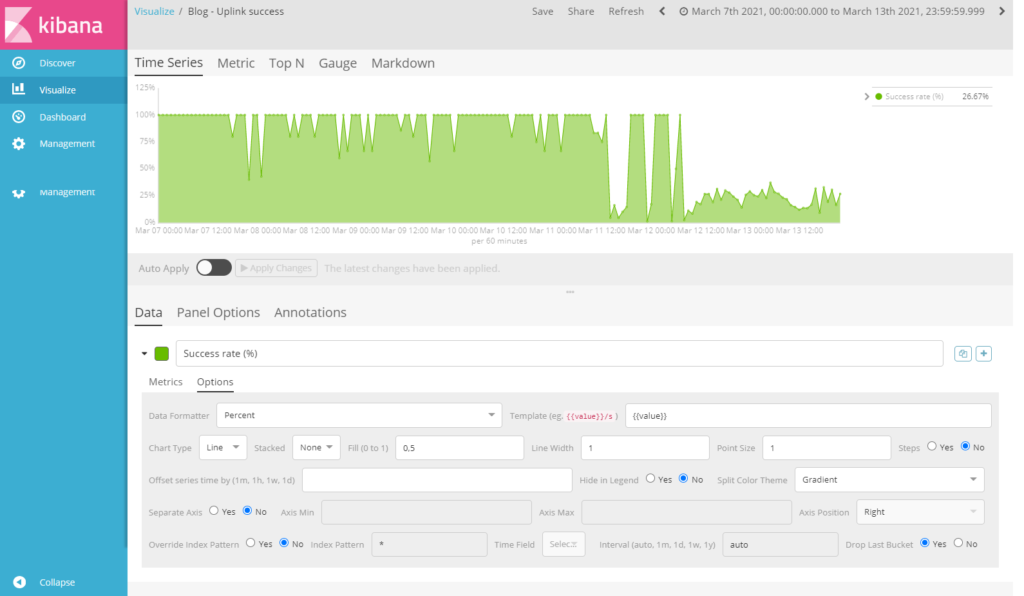The width and height of the screenshot is (1024, 596).
Task: Click the Collapse arrow icon in the sidebar
Action: click(x=20, y=582)
